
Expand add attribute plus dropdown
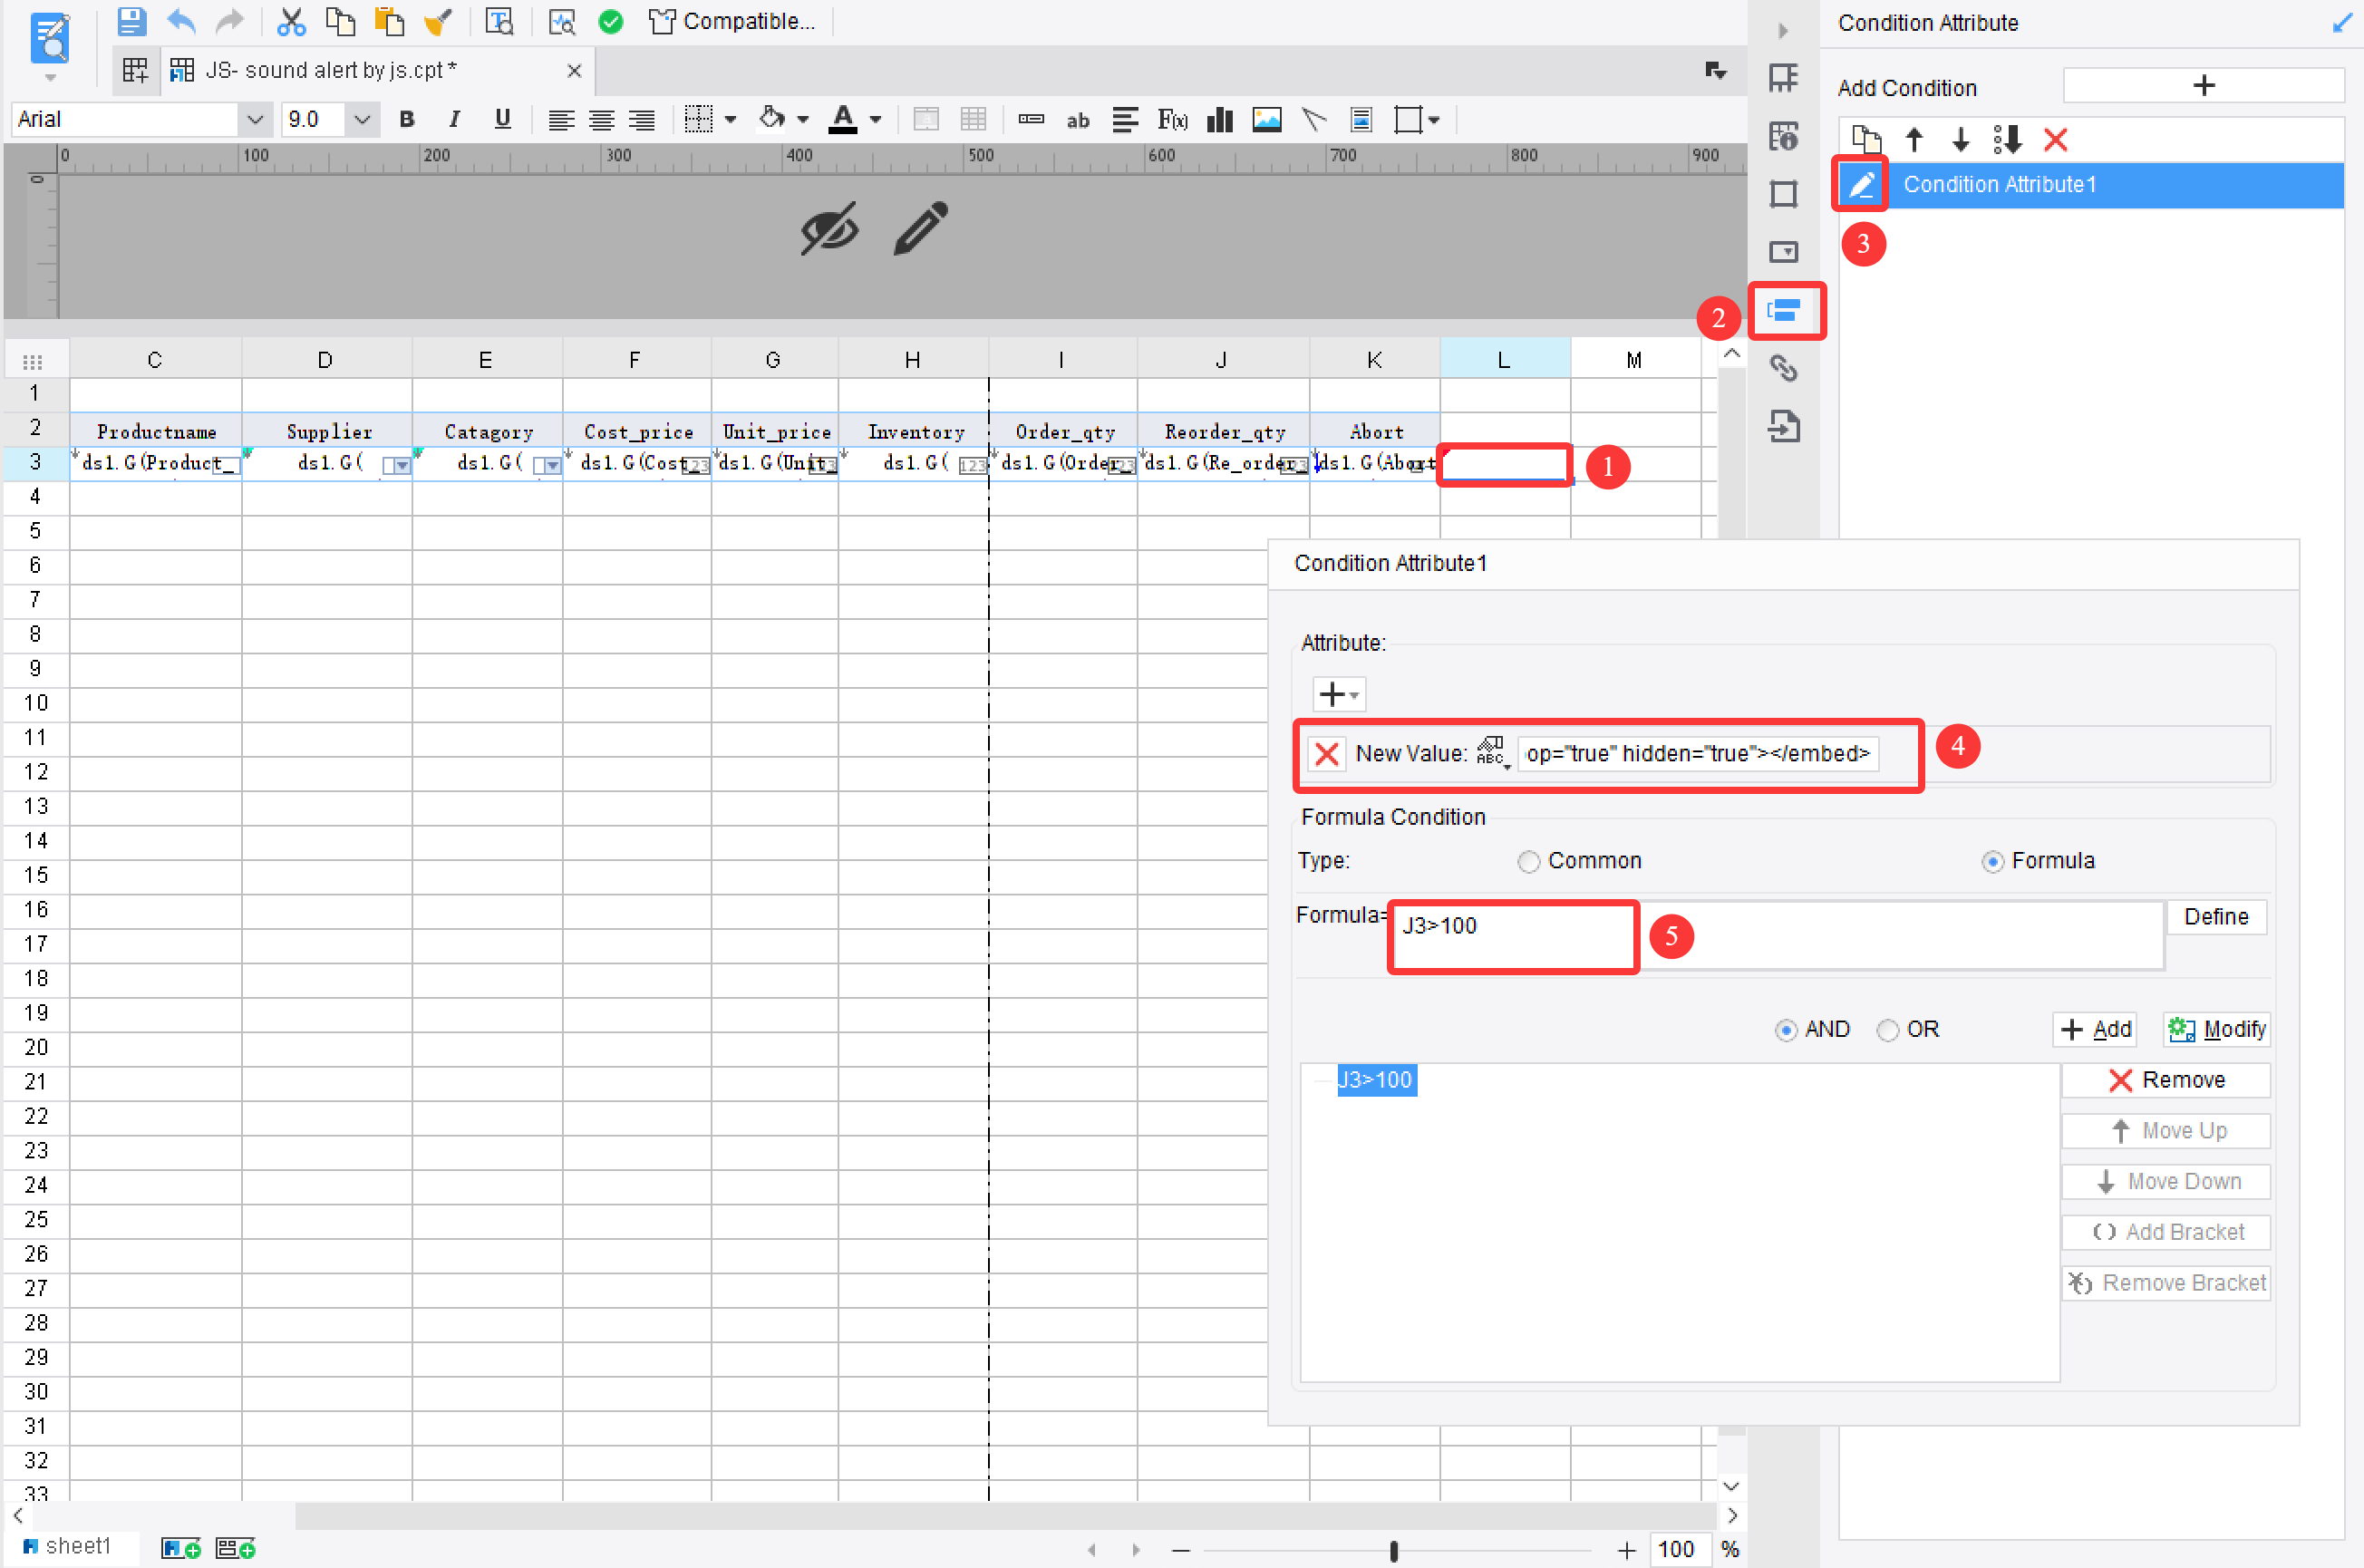click(1338, 694)
